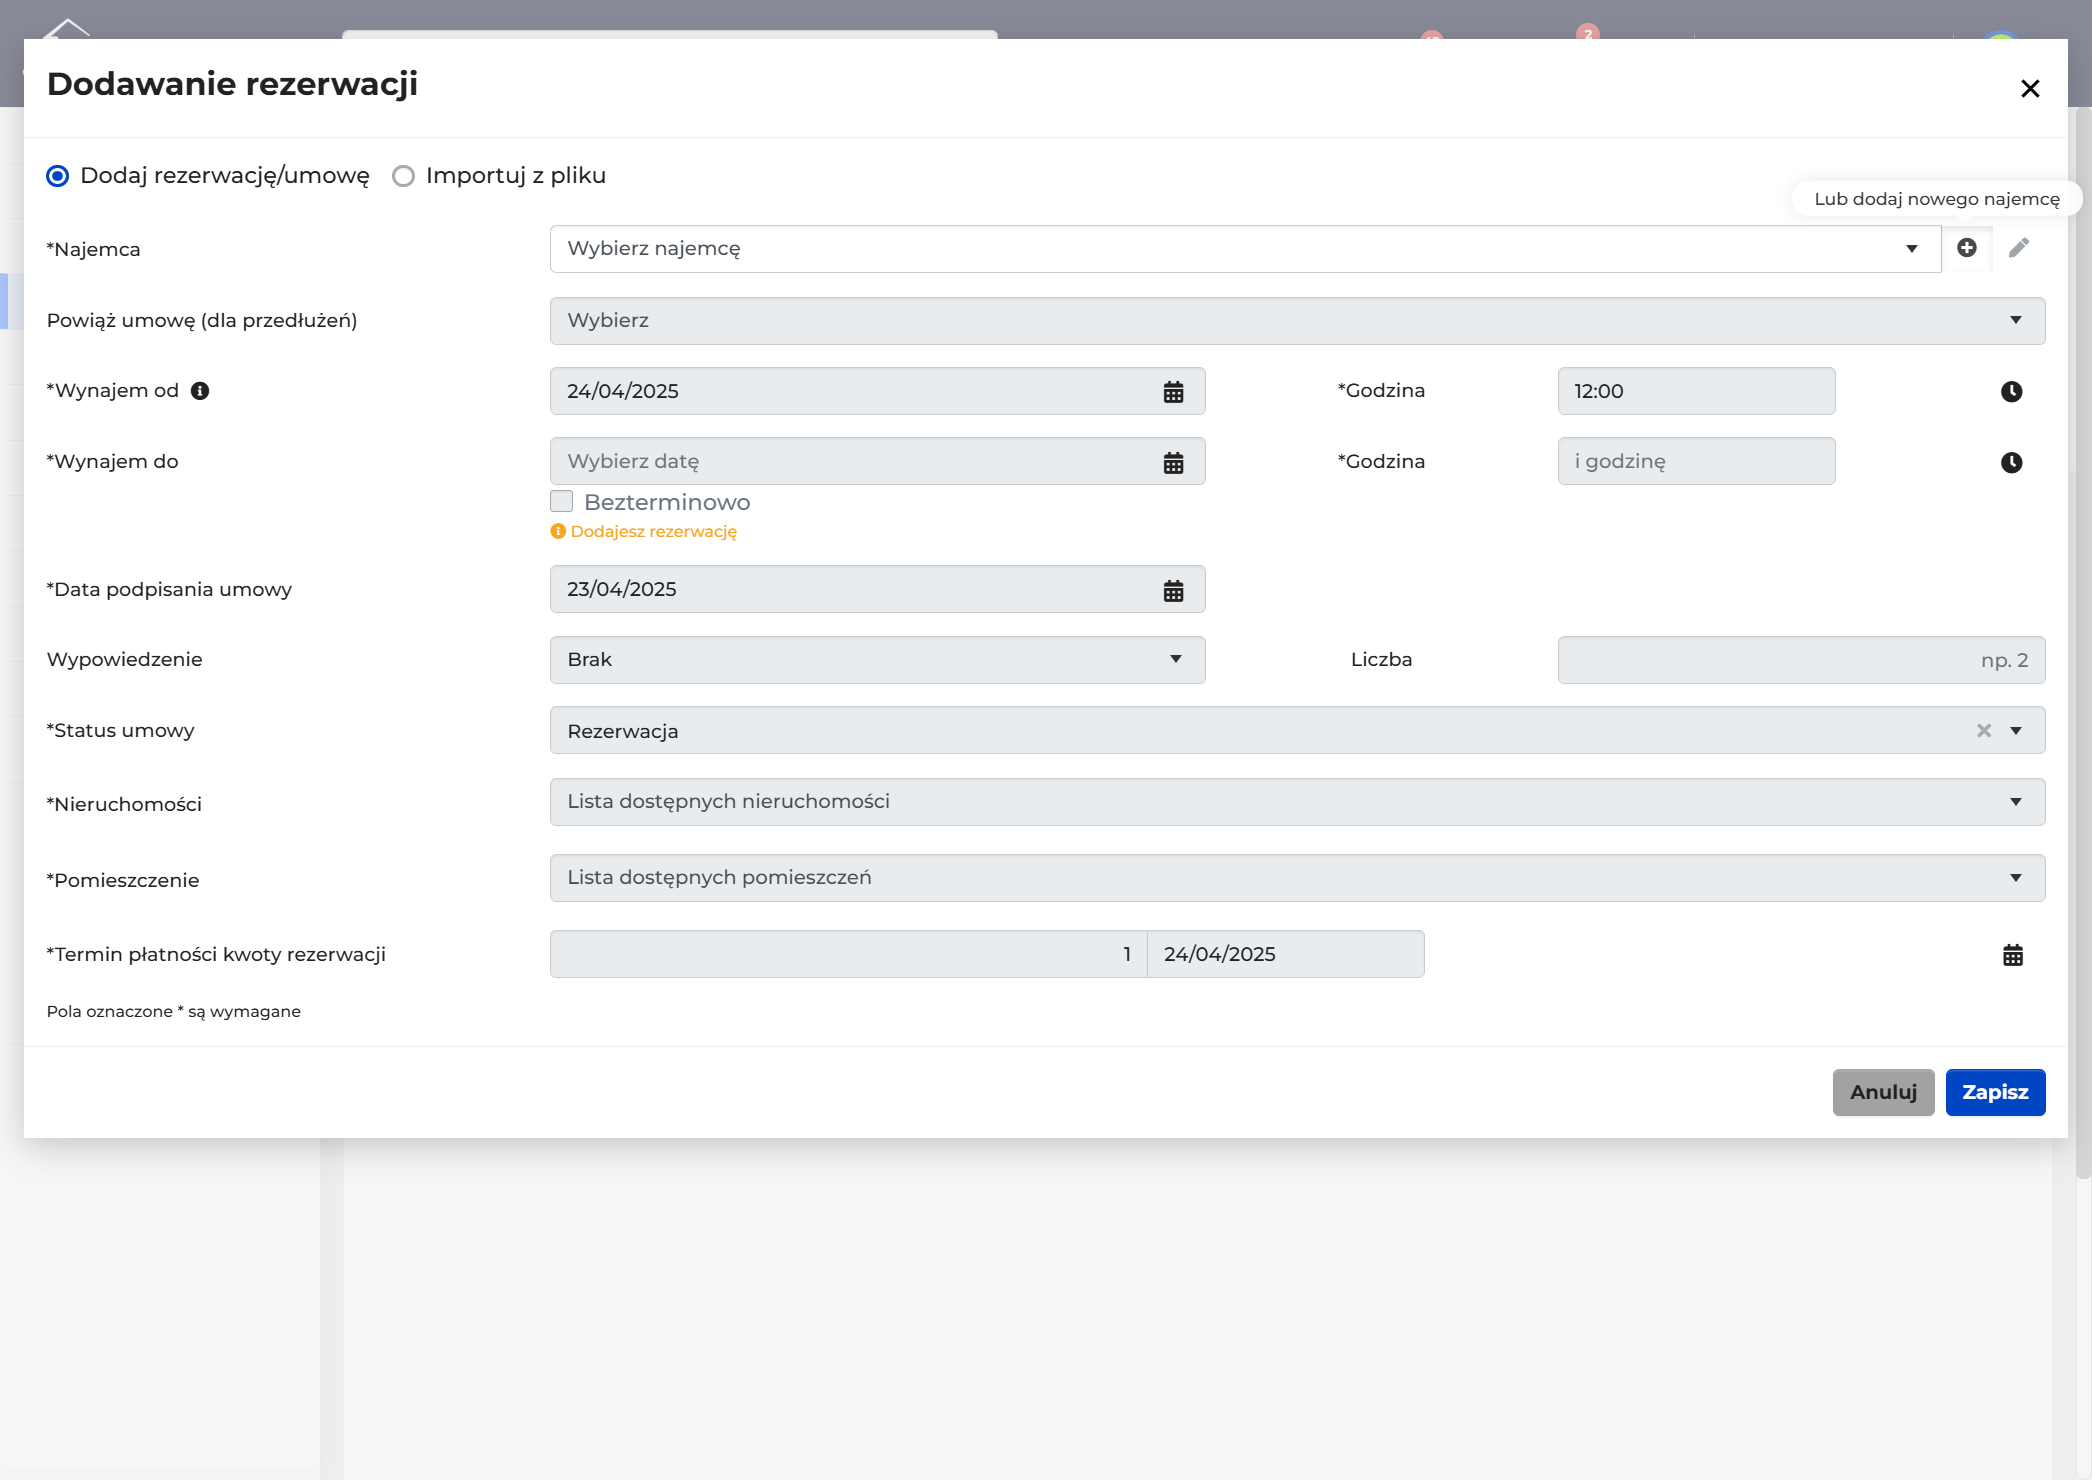2092x1480 pixels.
Task: Click the Dodajesz rezerwację notice
Action: tap(644, 532)
